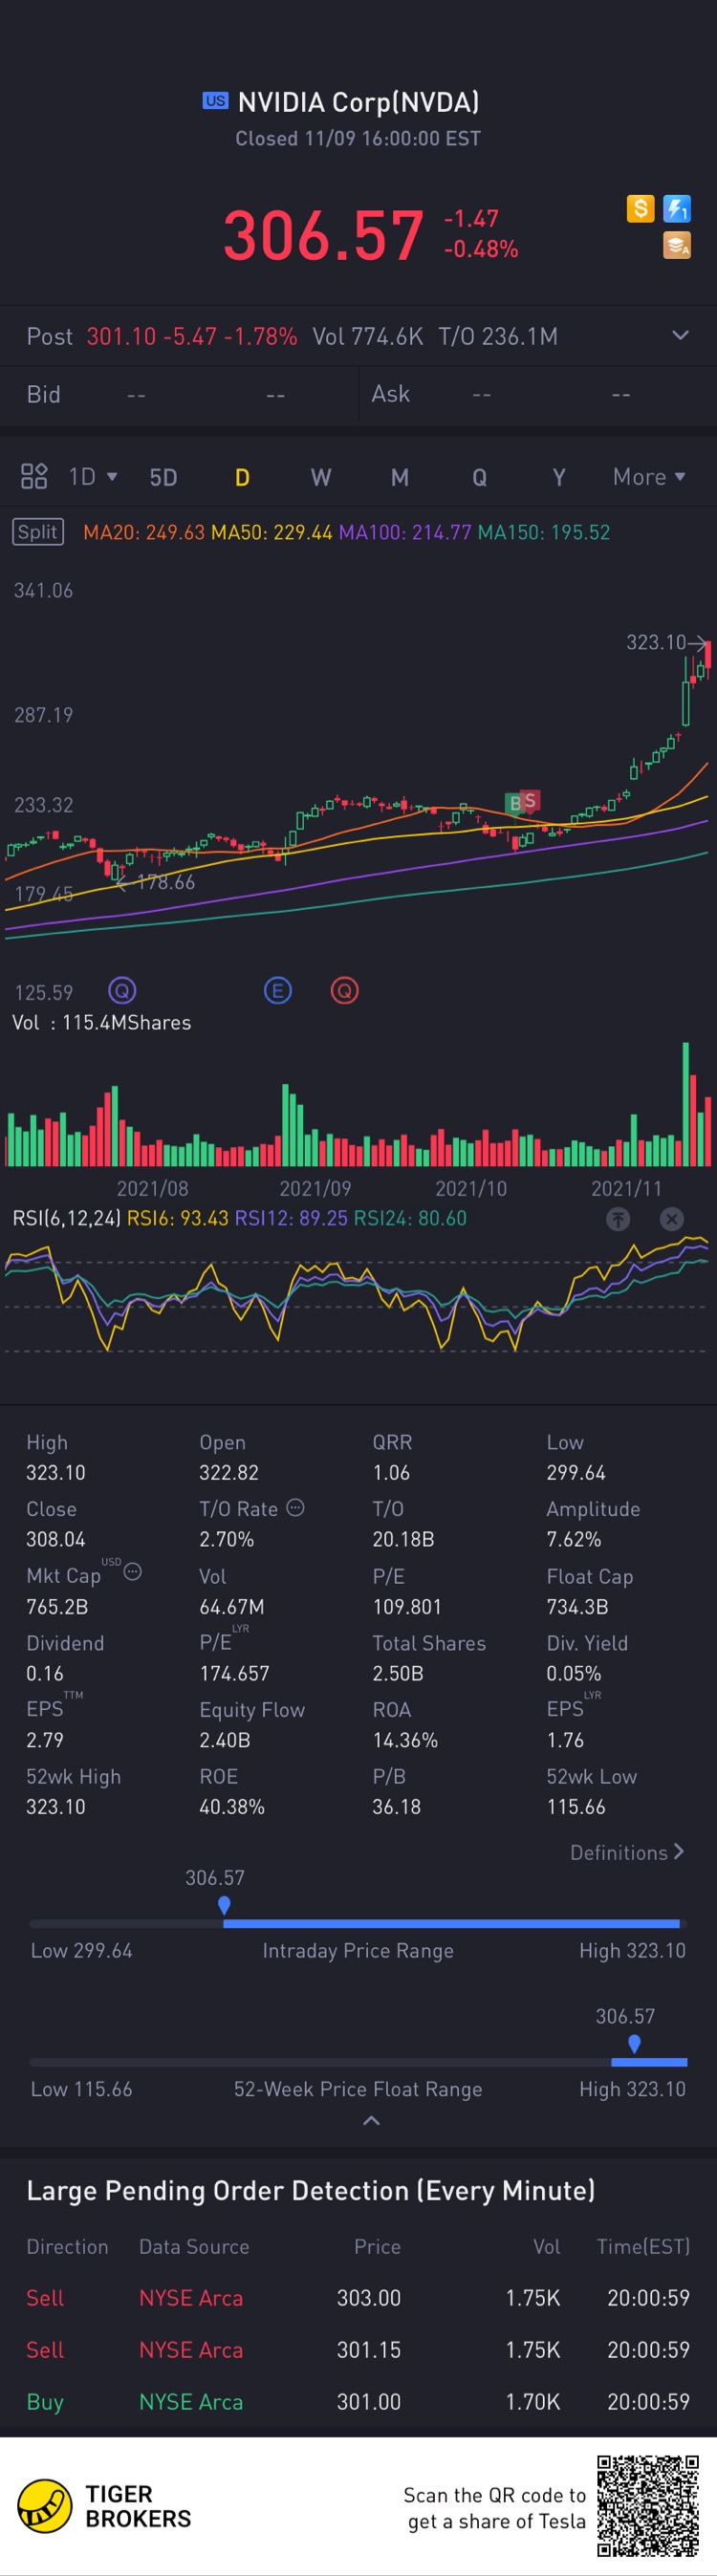Expand the post-market quote details chevron

tap(680, 335)
